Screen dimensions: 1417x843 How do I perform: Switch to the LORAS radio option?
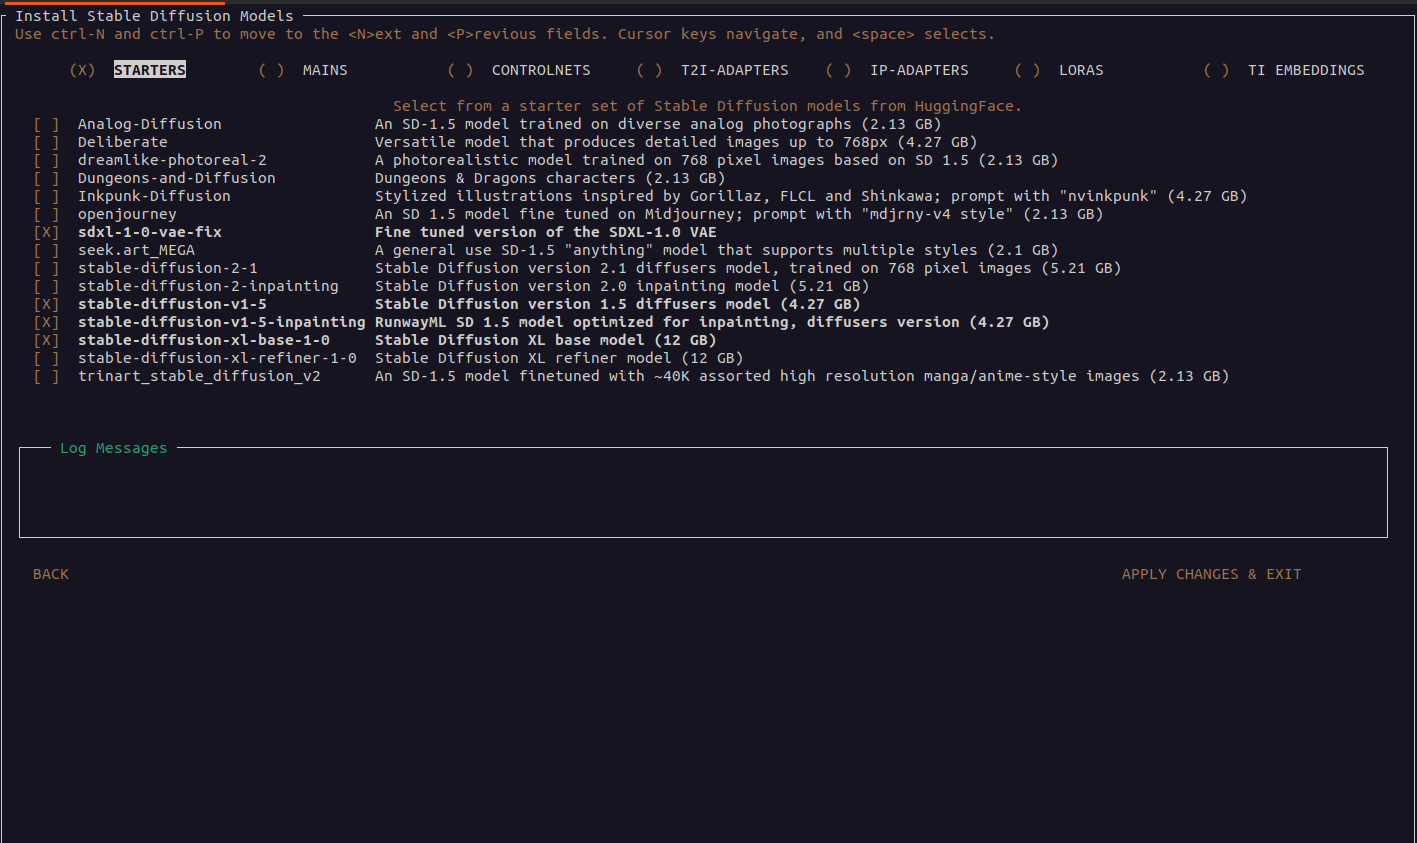click(1028, 70)
